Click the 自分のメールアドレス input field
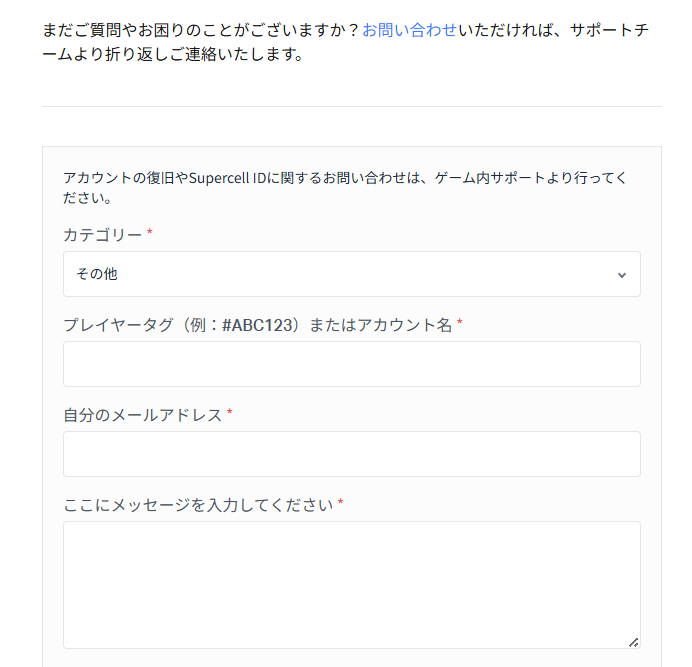Screen dimensions: 692x667 click(x=351, y=454)
